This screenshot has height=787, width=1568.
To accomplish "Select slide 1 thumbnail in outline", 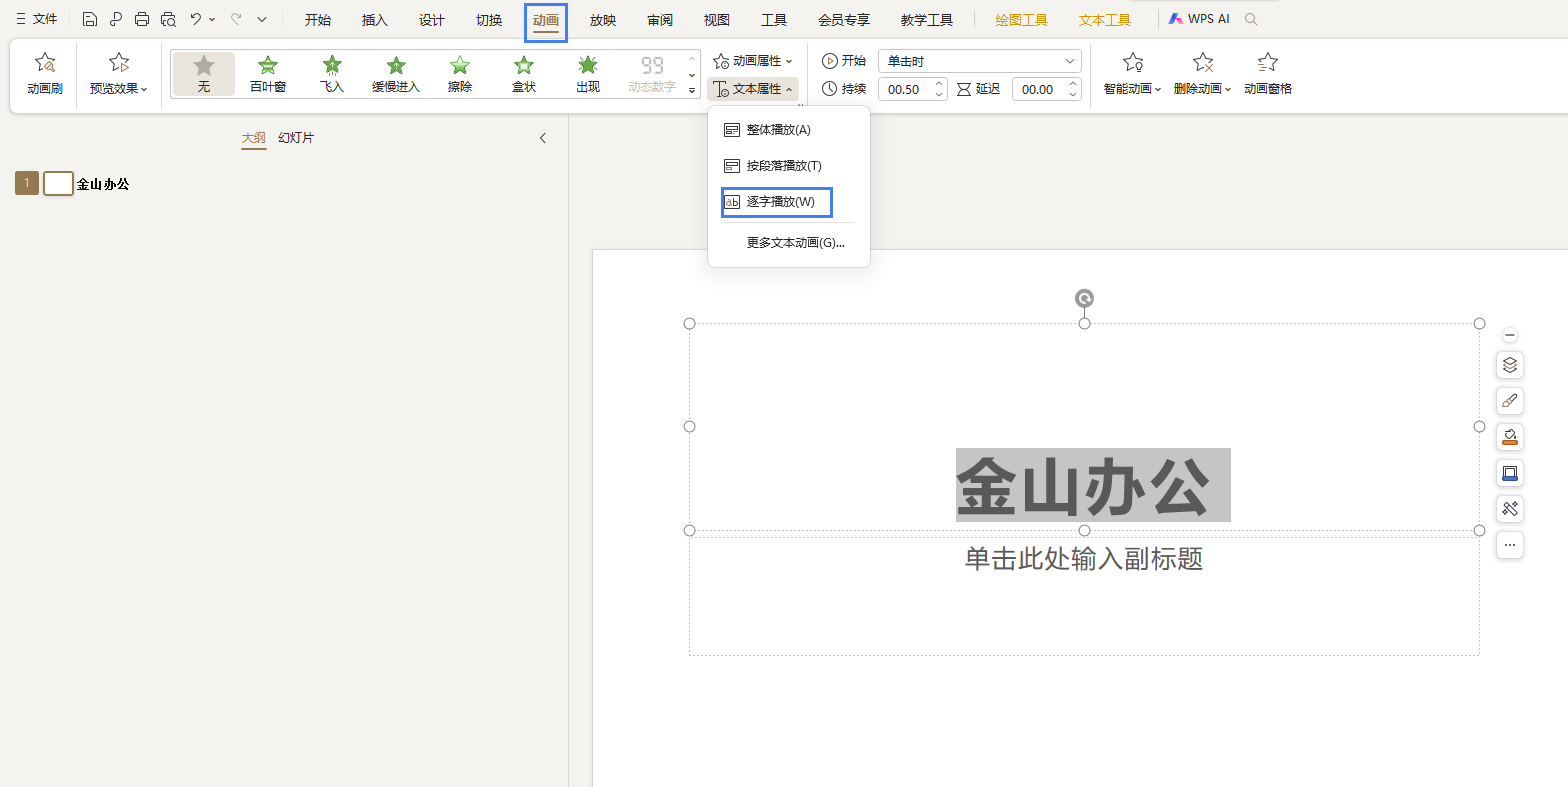I will 58,183.
